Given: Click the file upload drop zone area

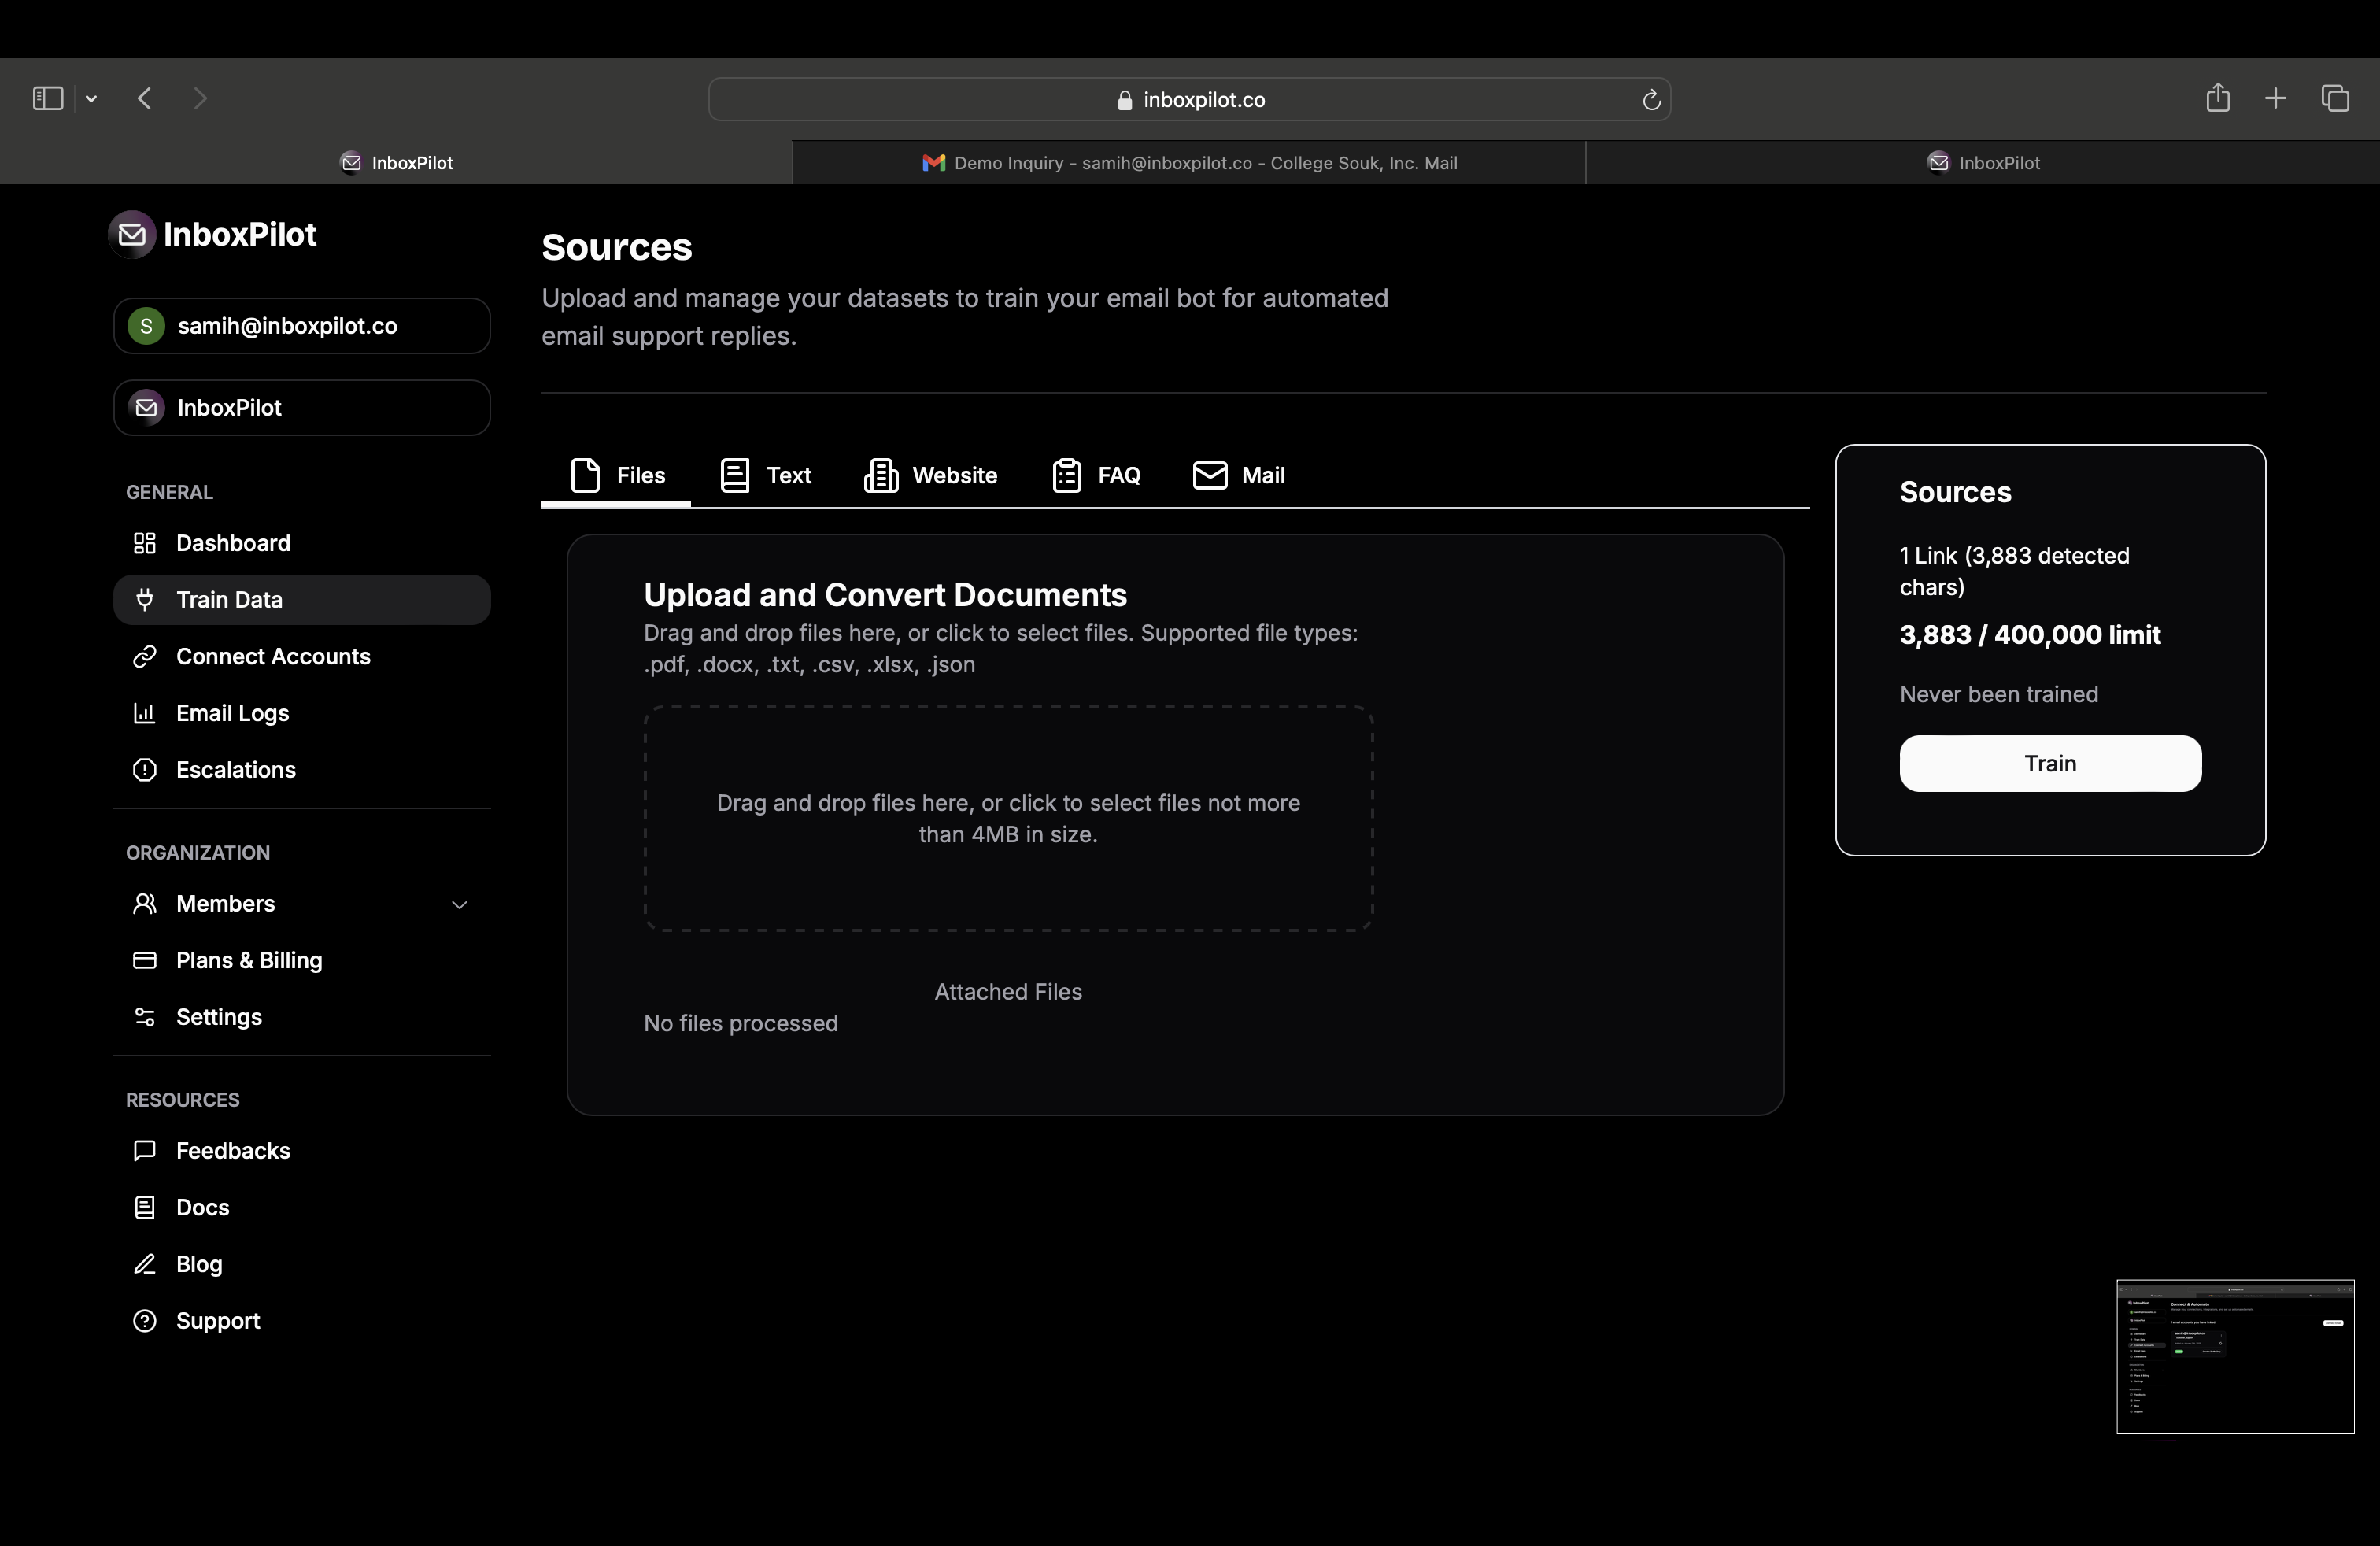Looking at the screenshot, I should pos(1008,819).
